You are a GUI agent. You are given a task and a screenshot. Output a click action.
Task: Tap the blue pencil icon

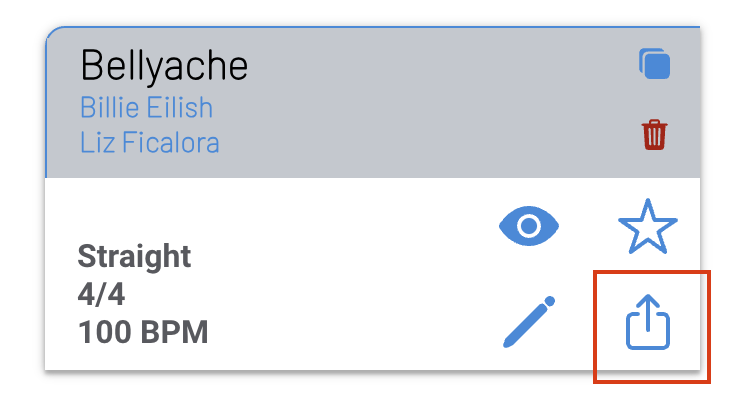click(529, 322)
